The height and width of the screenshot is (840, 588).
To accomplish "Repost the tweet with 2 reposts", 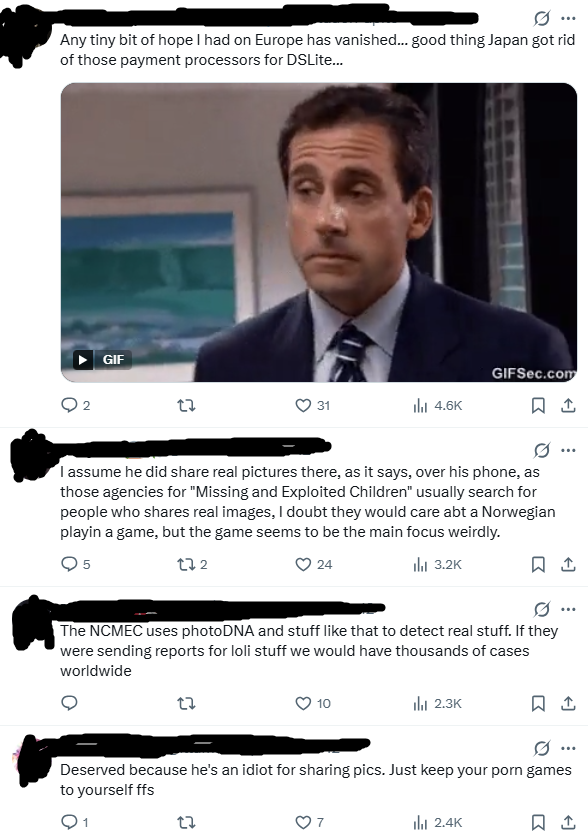I will point(192,564).
